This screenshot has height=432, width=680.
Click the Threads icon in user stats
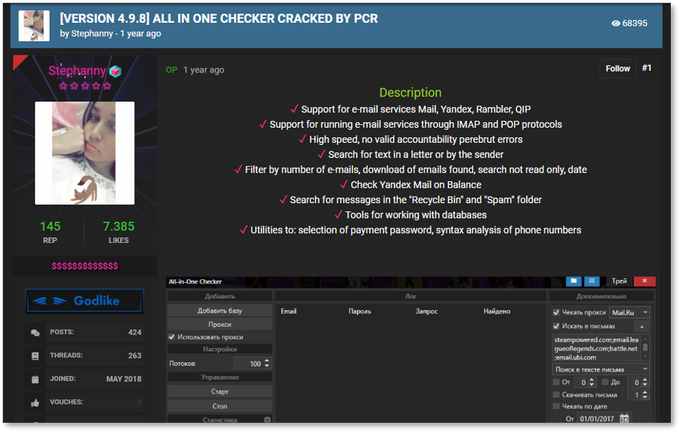(36, 355)
